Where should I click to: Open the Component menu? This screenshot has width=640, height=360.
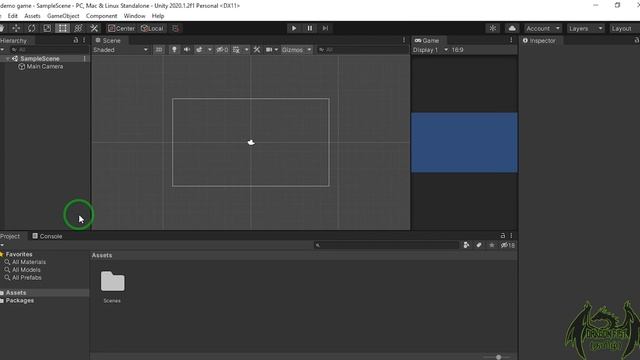(x=102, y=16)
